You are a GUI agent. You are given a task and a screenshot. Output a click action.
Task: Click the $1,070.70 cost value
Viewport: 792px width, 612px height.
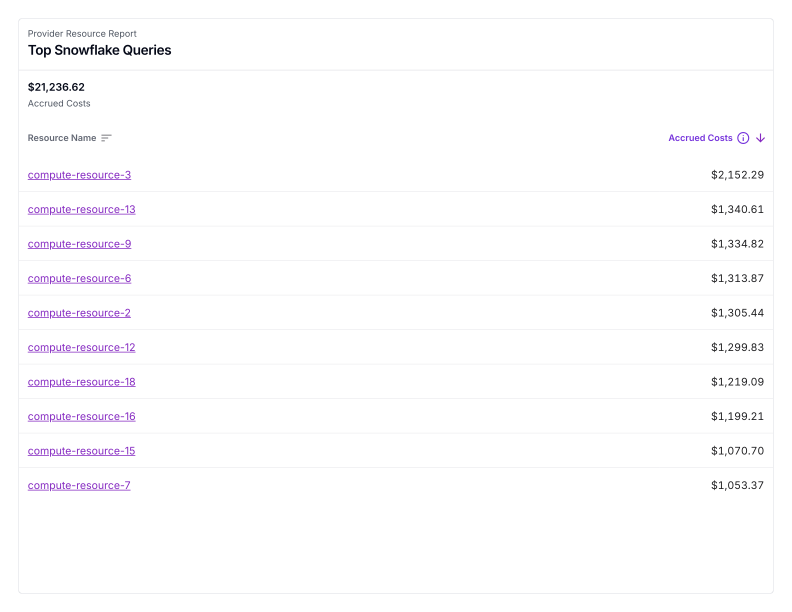tap(737, 451)
